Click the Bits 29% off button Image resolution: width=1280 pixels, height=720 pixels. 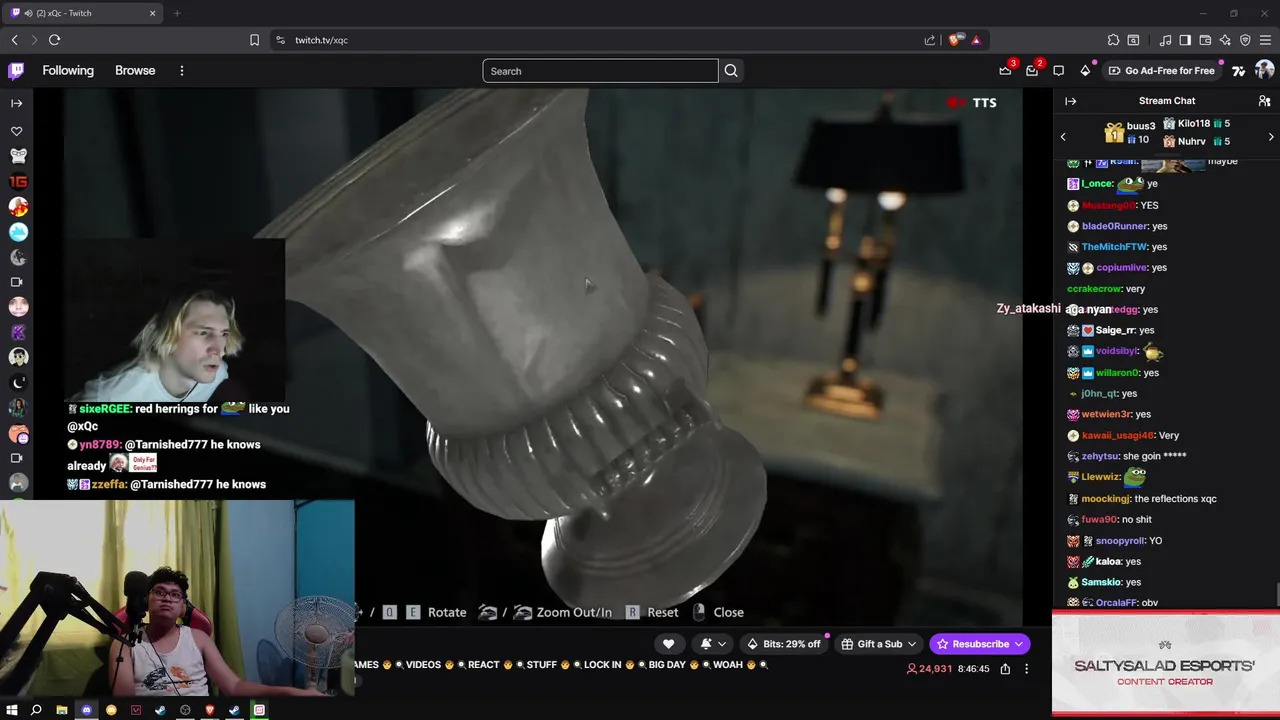(x=784, y=644)
